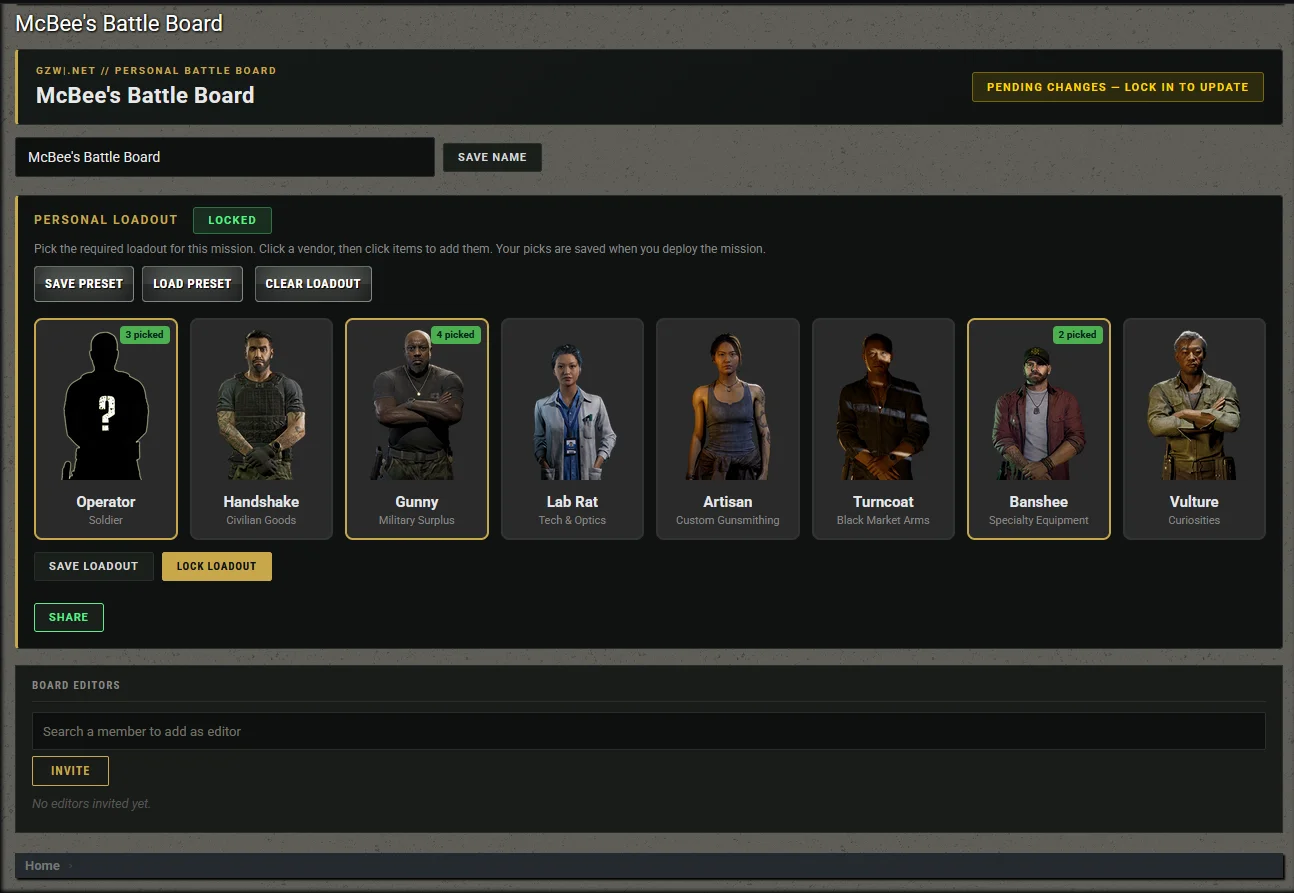Click the 'Personal Loadout' heading
The height and width of the screenshot is (893, 1294).
click(106, 220)
